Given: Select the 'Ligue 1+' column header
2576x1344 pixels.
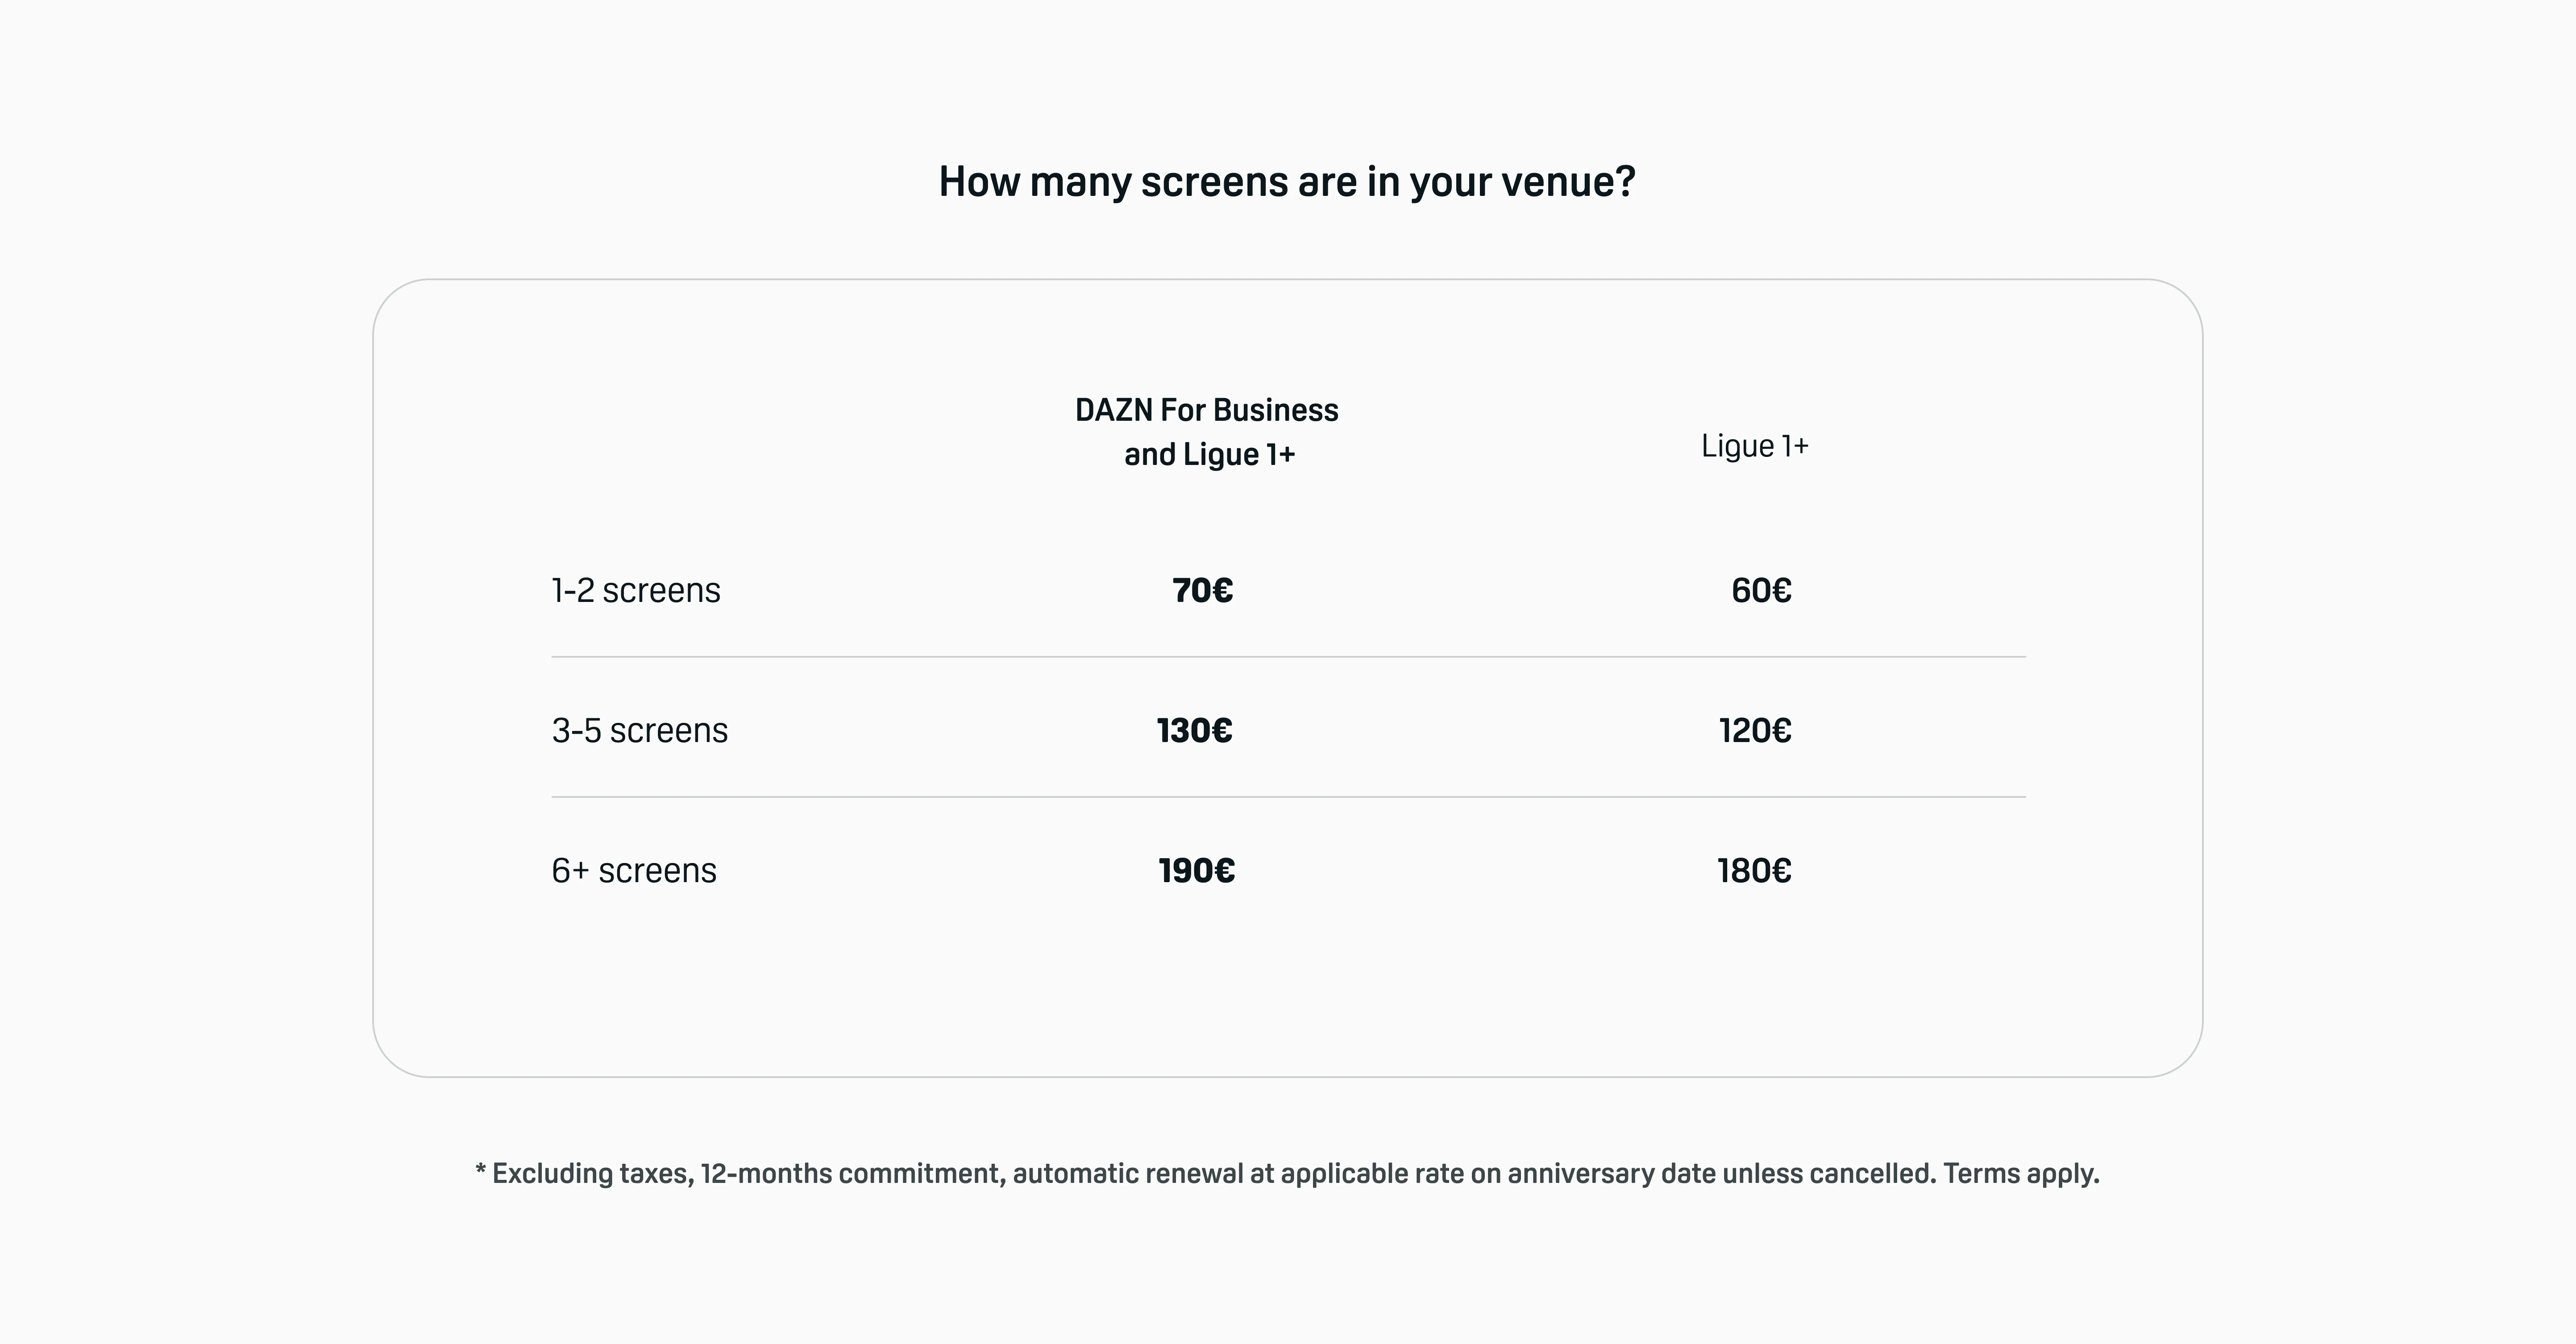Looking at the screenshot, I should coord(1755,446).
